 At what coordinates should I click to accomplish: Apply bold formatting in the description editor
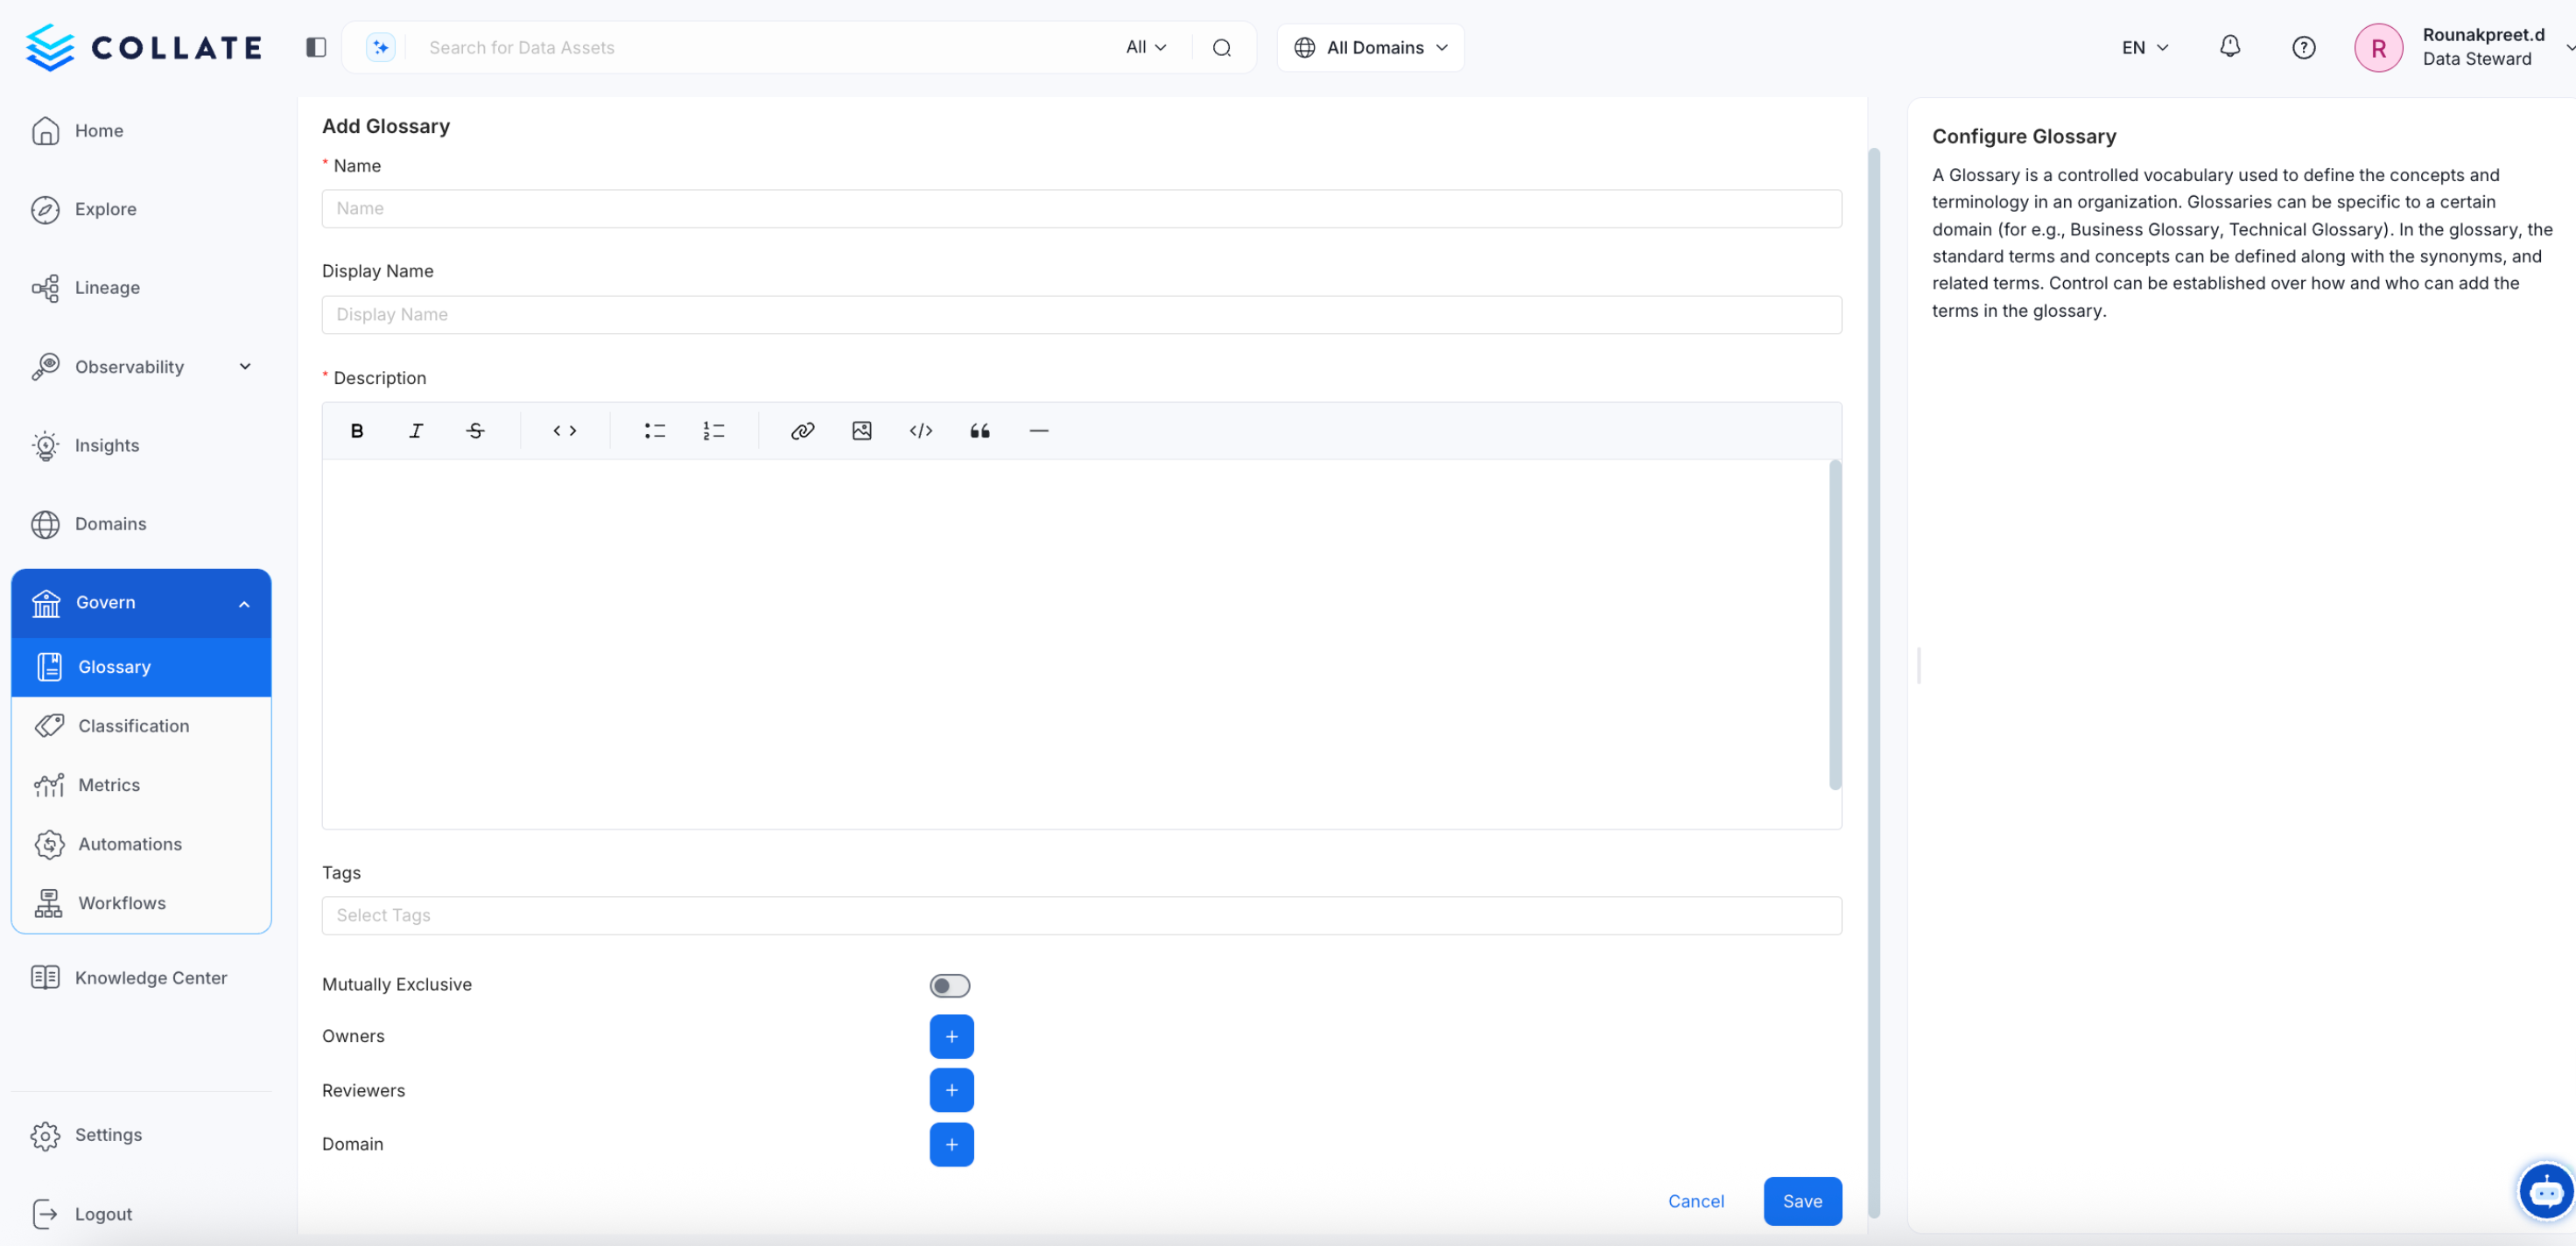tap(357, 430)
